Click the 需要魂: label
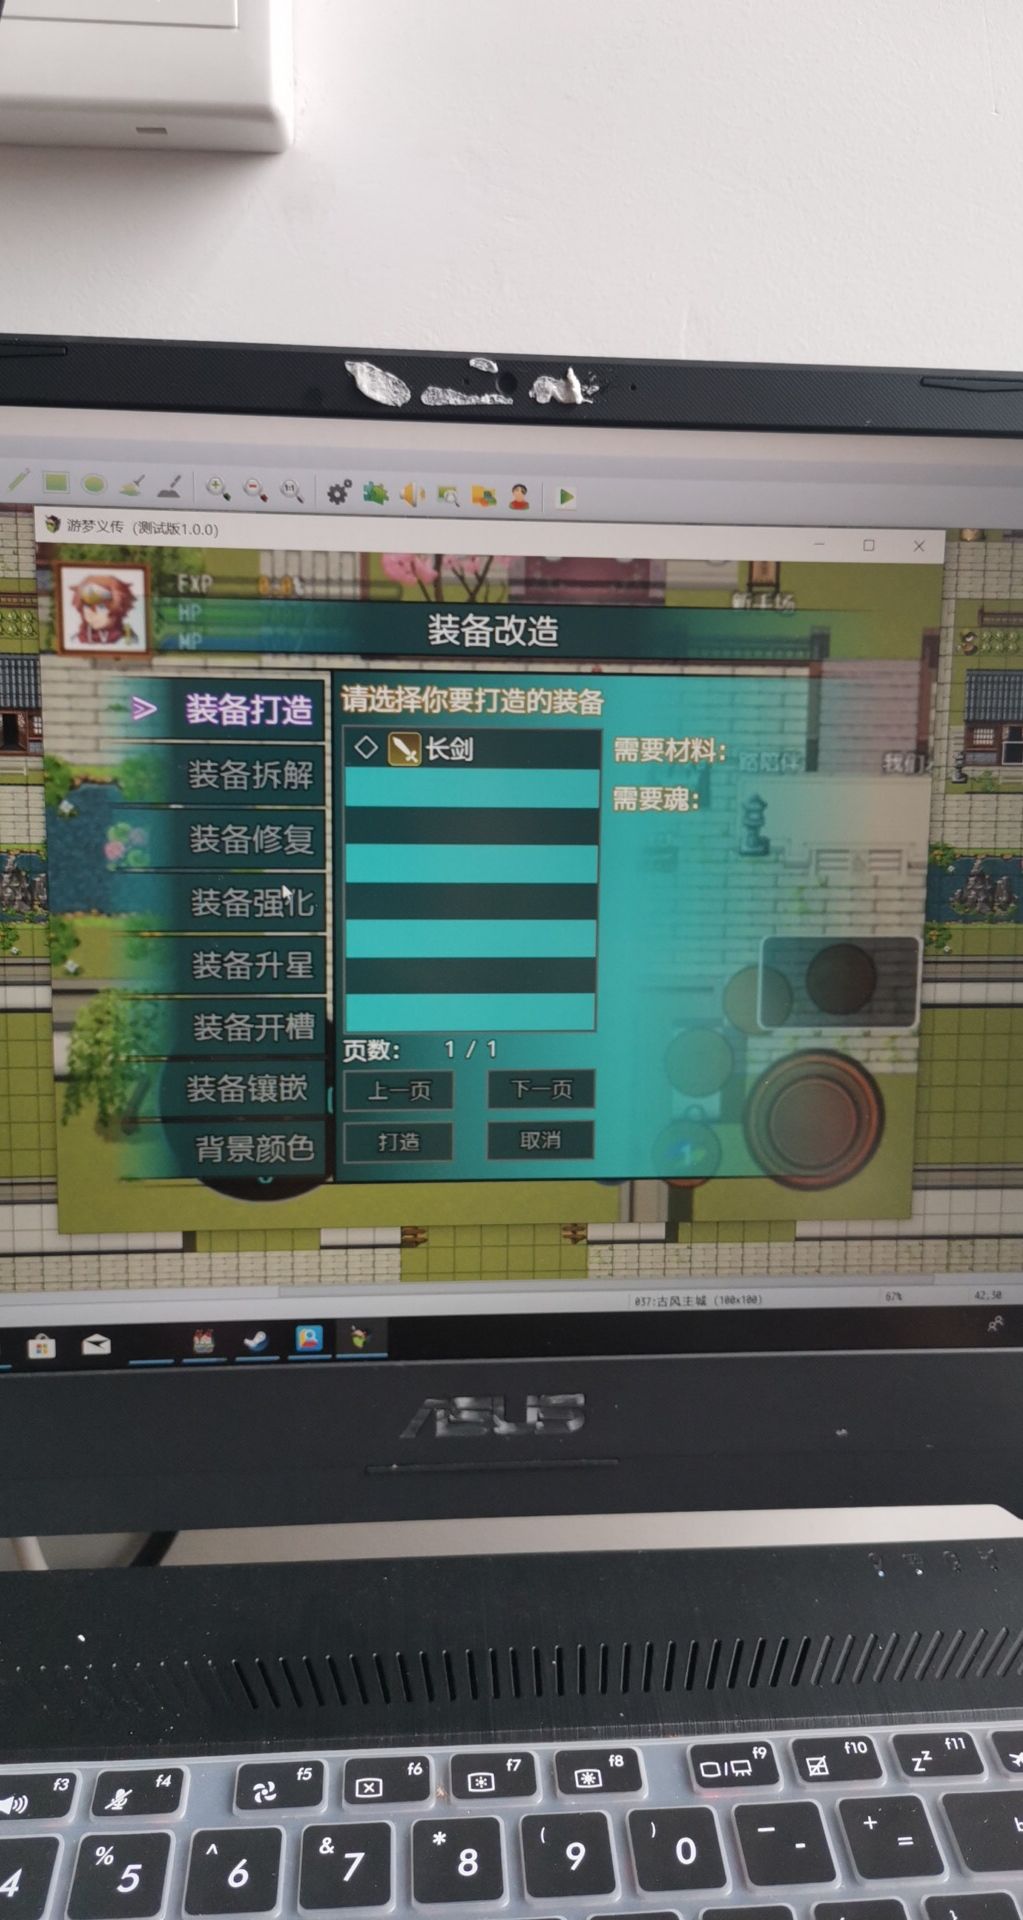Viewport: 1023px width, 1920px height. [x=656, y=798]
